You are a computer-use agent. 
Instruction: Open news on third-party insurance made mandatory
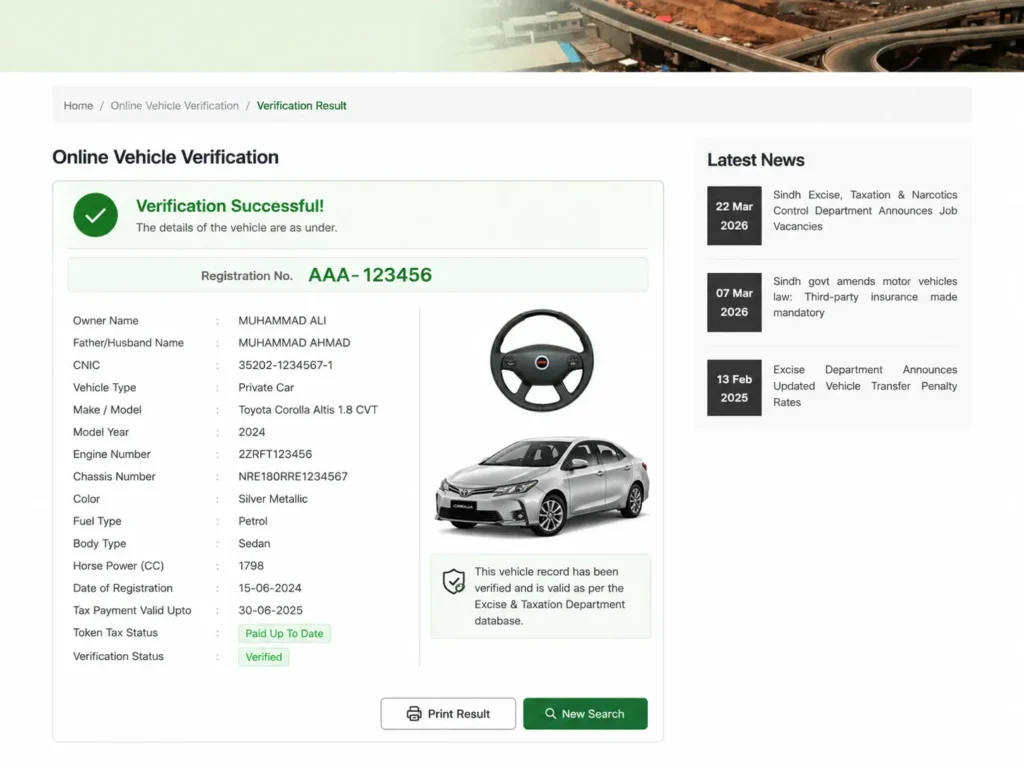click(865, 296)
